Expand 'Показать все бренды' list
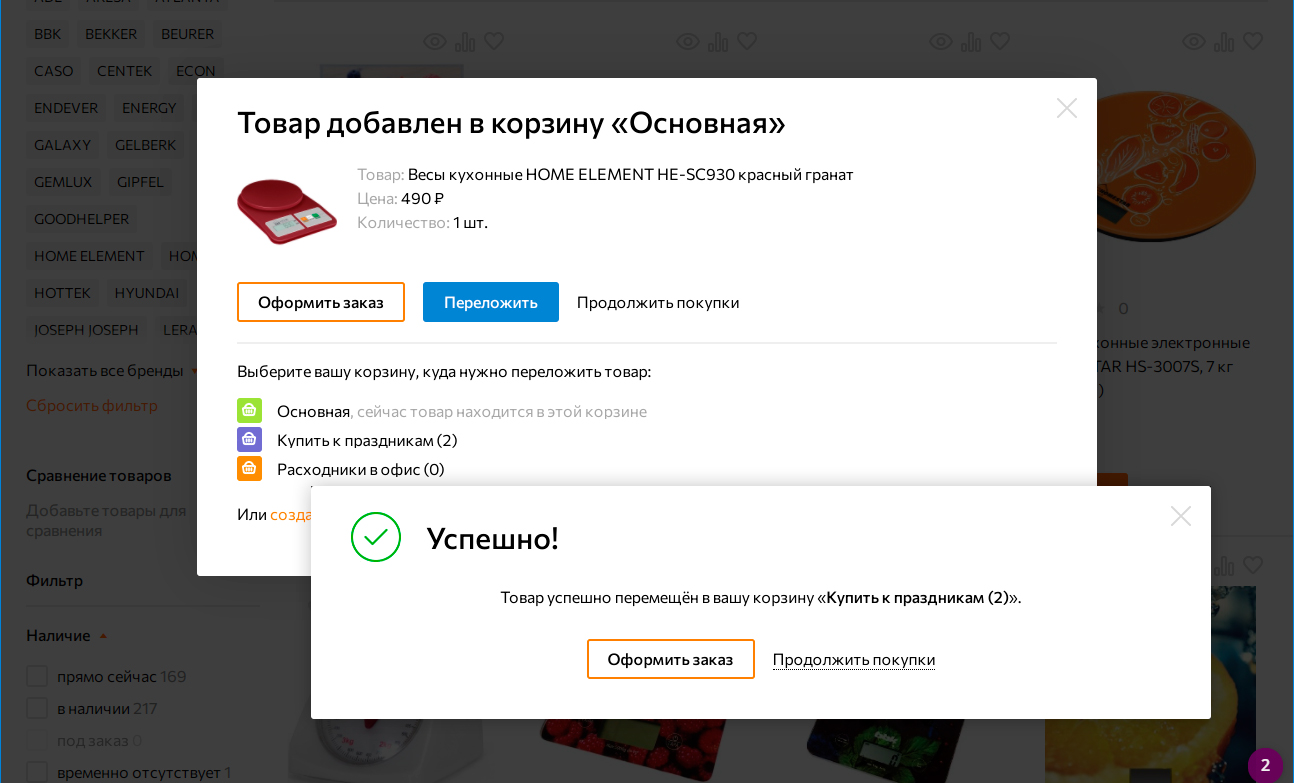The width and height of the screenshot is (1294, 783). click(112, 370)
